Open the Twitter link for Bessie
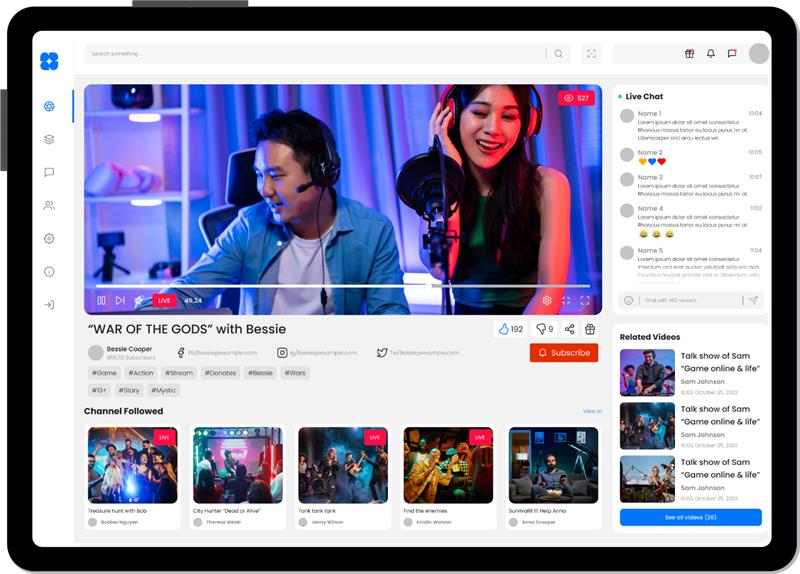This screenshot has height=574, width=800. point(418,353)
